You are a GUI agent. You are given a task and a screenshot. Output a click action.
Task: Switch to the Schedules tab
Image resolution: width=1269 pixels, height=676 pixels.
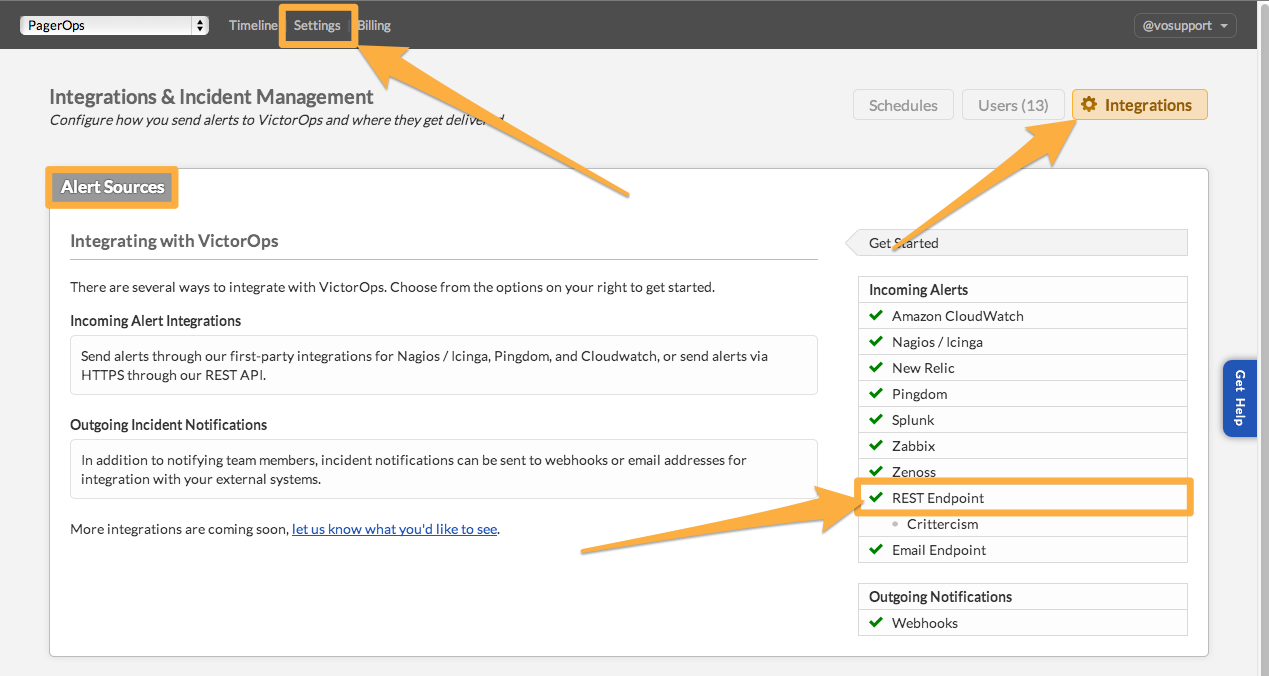[903, 105]
